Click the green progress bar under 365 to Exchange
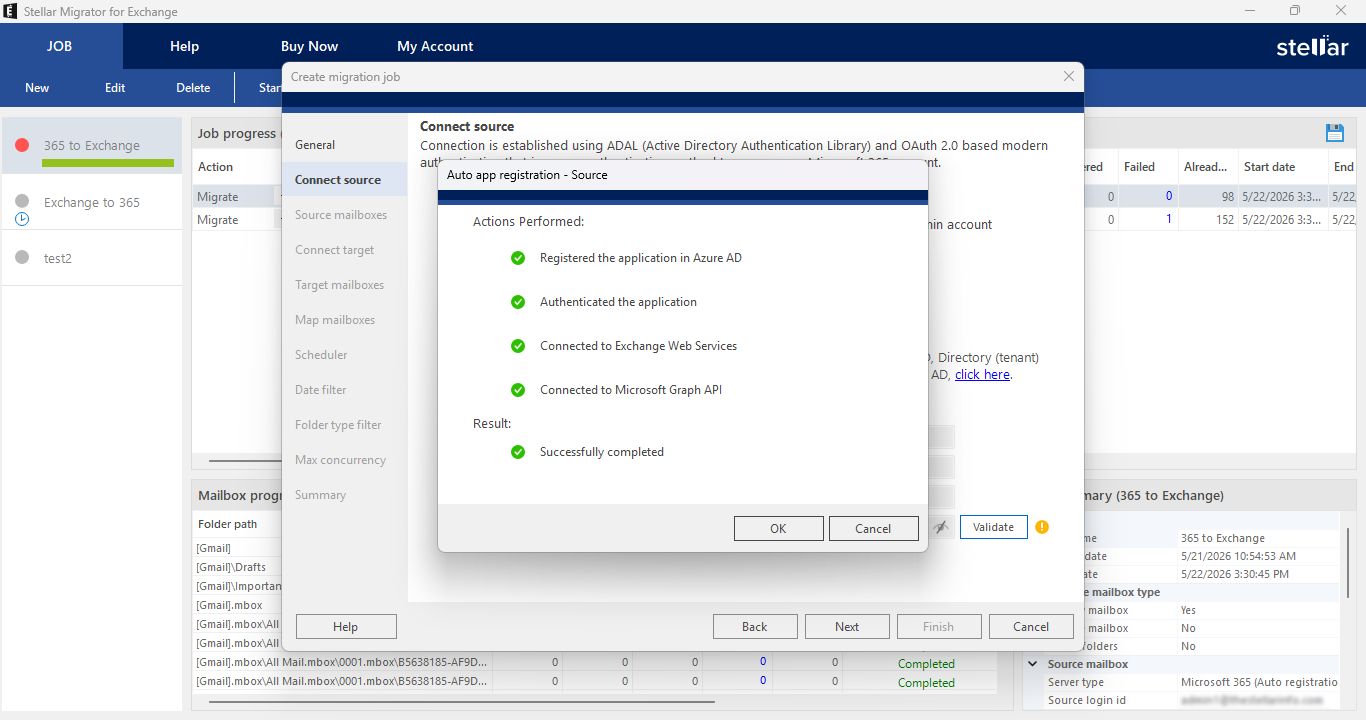Viewport: 1366px width, 720px height. click(108, 163)
